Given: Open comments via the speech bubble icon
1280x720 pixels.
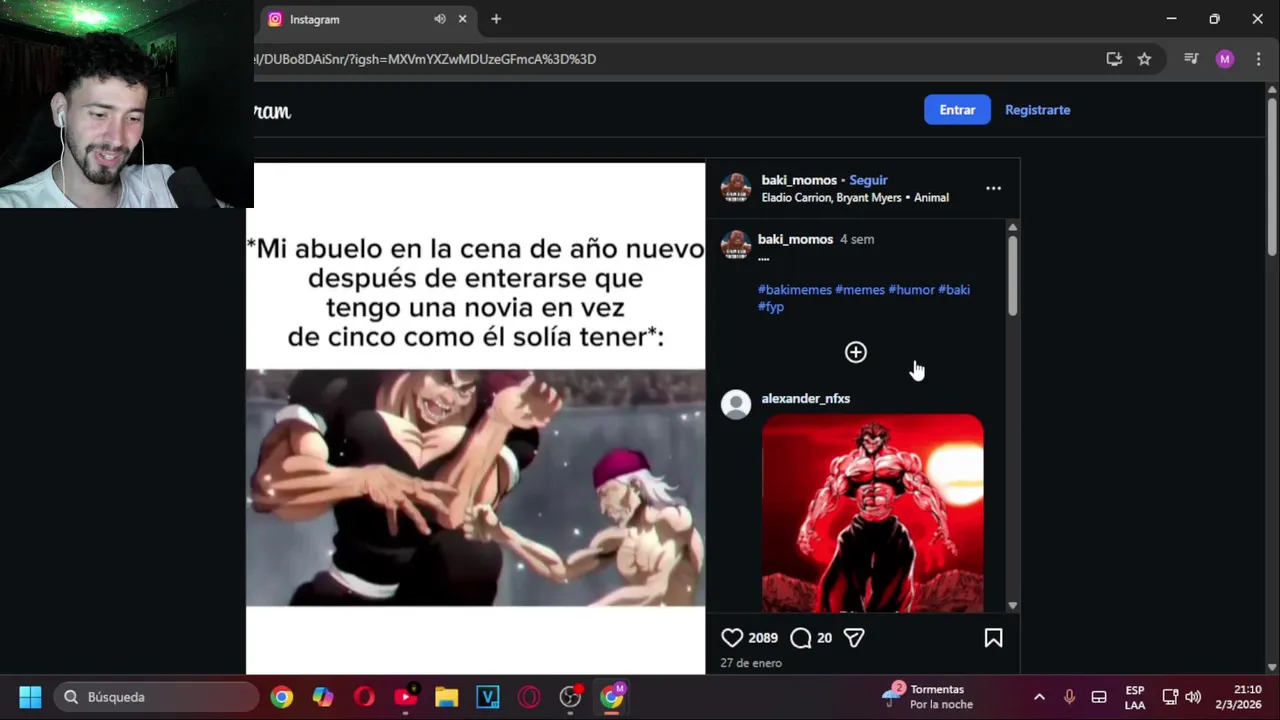Looking at the screenshot, I should click(801, 638).
